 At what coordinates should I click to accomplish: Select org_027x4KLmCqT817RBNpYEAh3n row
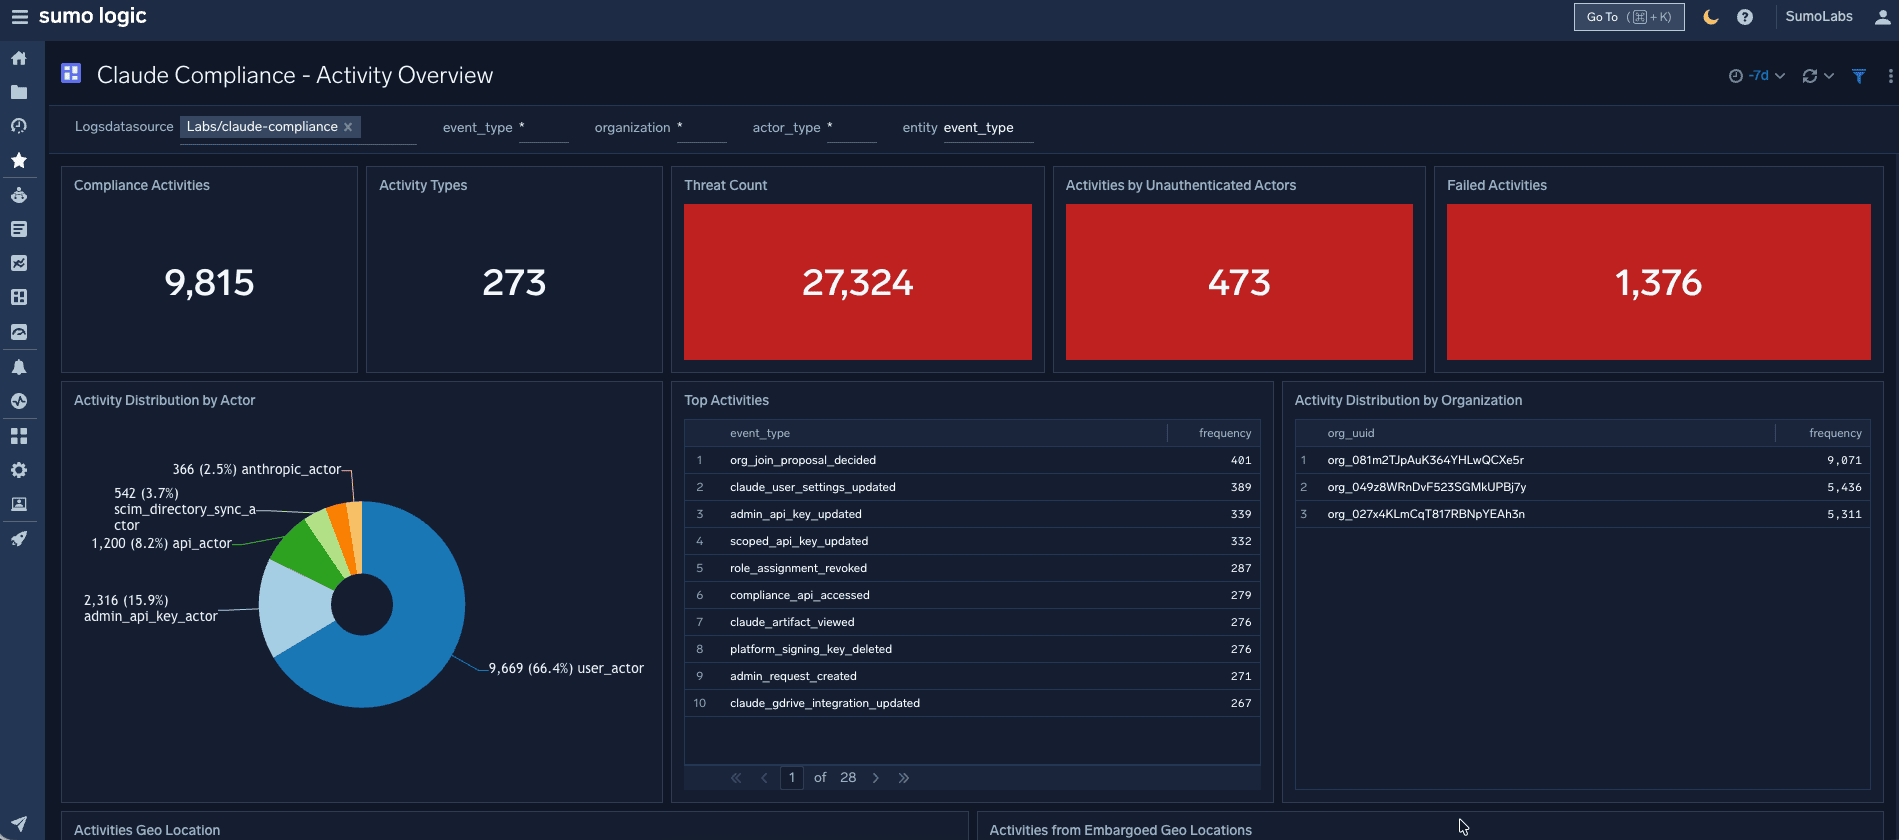[x=1582, y=514]
